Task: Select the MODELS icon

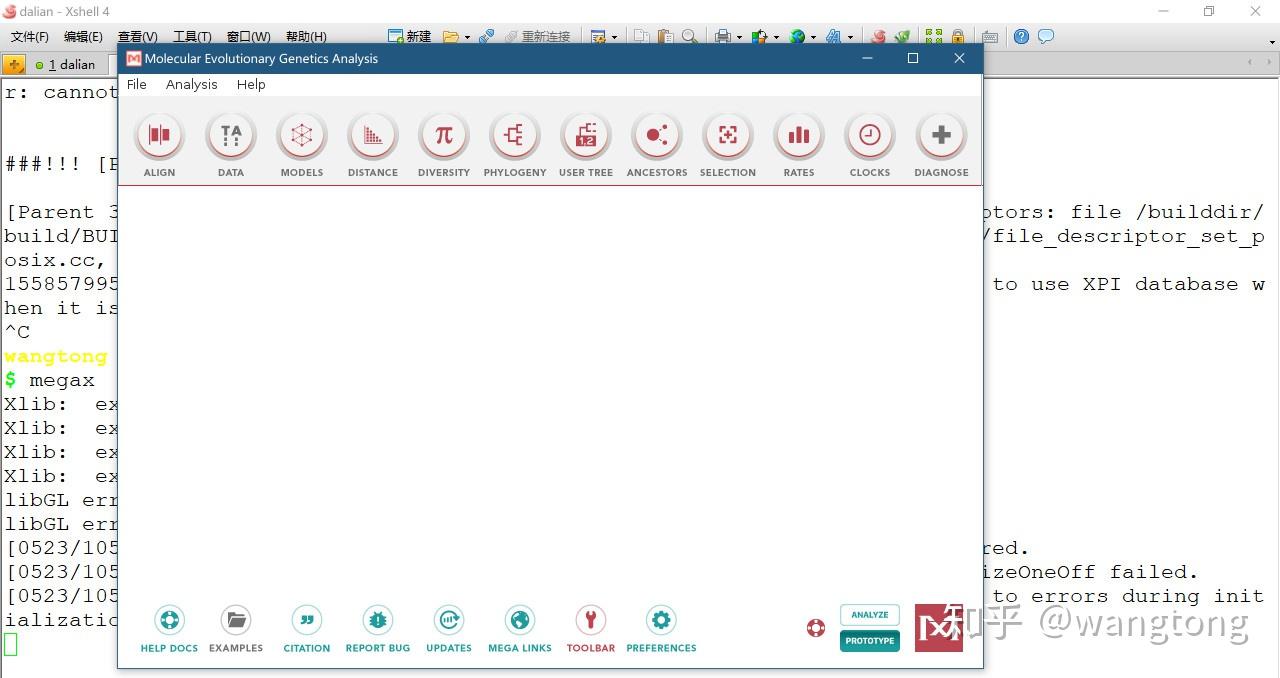Action: (302, 136)
